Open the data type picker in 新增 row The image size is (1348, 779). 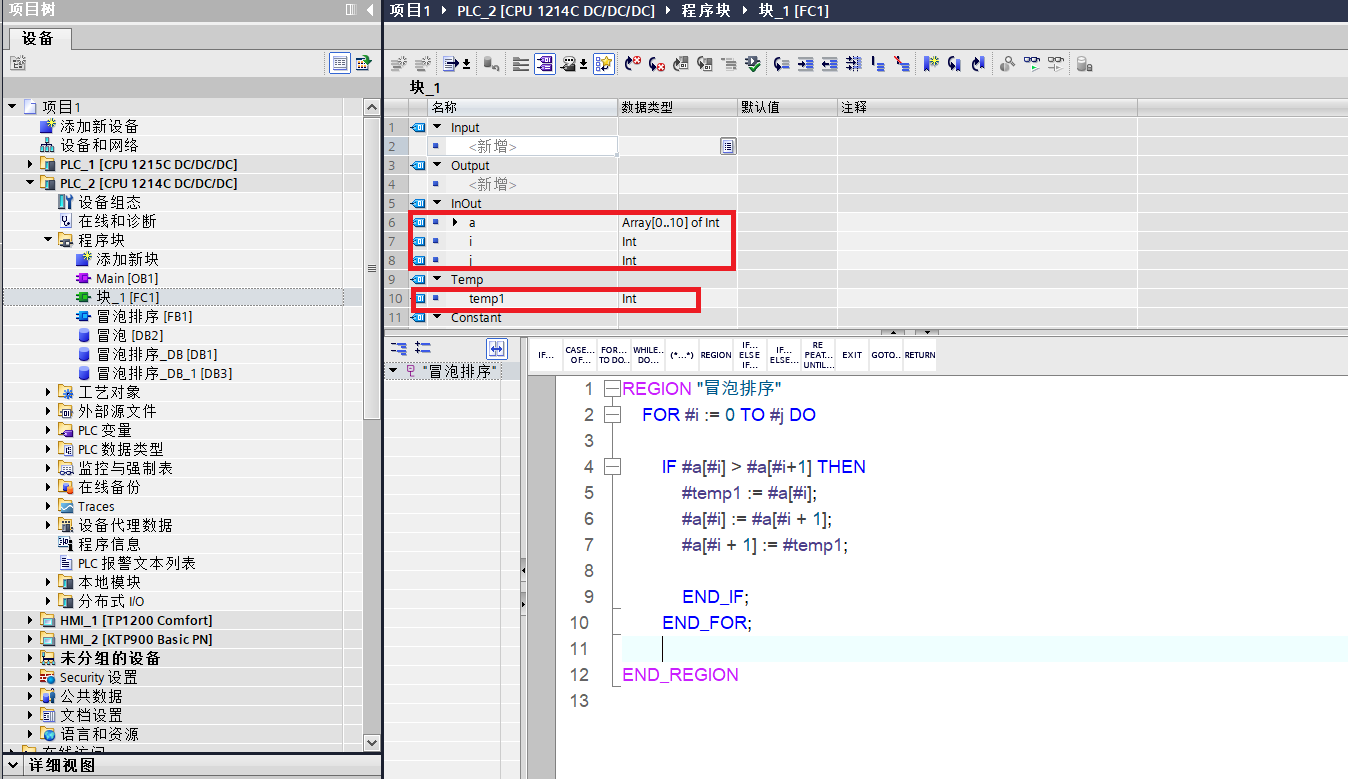click(728, 146)
